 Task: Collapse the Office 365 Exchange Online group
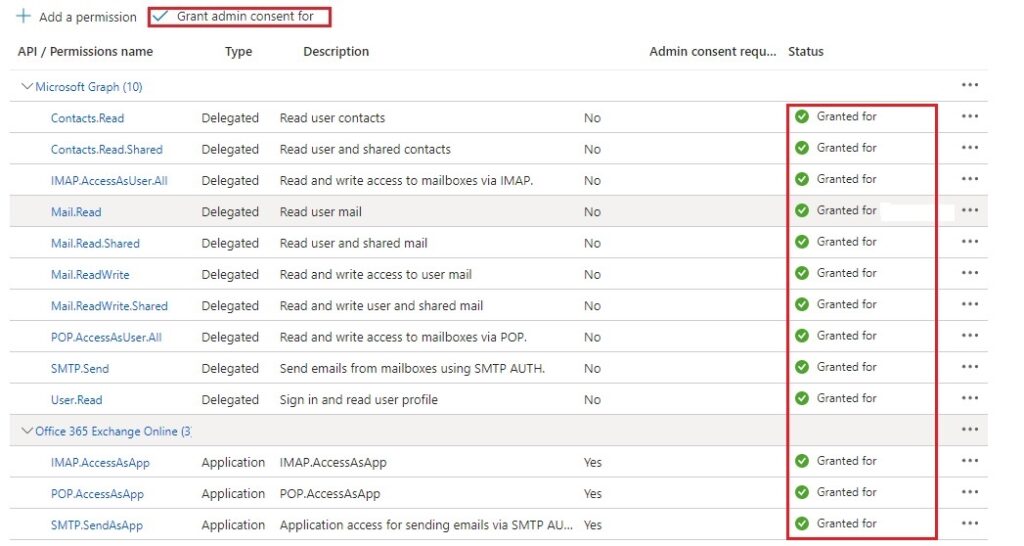pyautogui.click(x=27, y=431)
